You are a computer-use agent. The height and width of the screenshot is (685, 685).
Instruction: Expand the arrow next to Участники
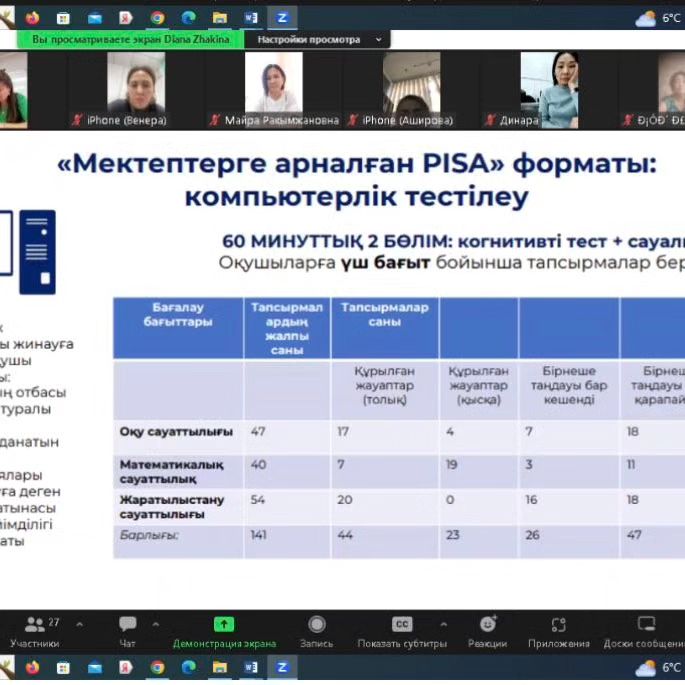click(x=79, y=623)
